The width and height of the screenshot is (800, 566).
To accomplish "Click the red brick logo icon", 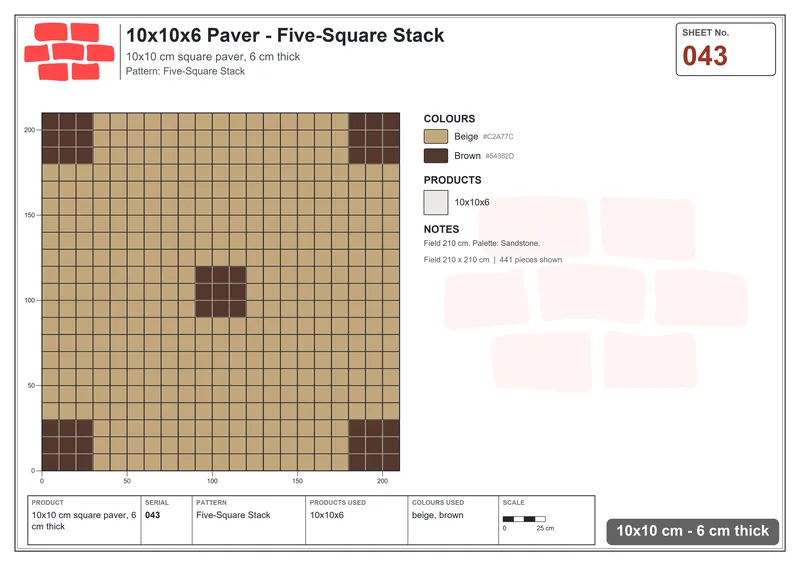I will click(x=69, y=52).
